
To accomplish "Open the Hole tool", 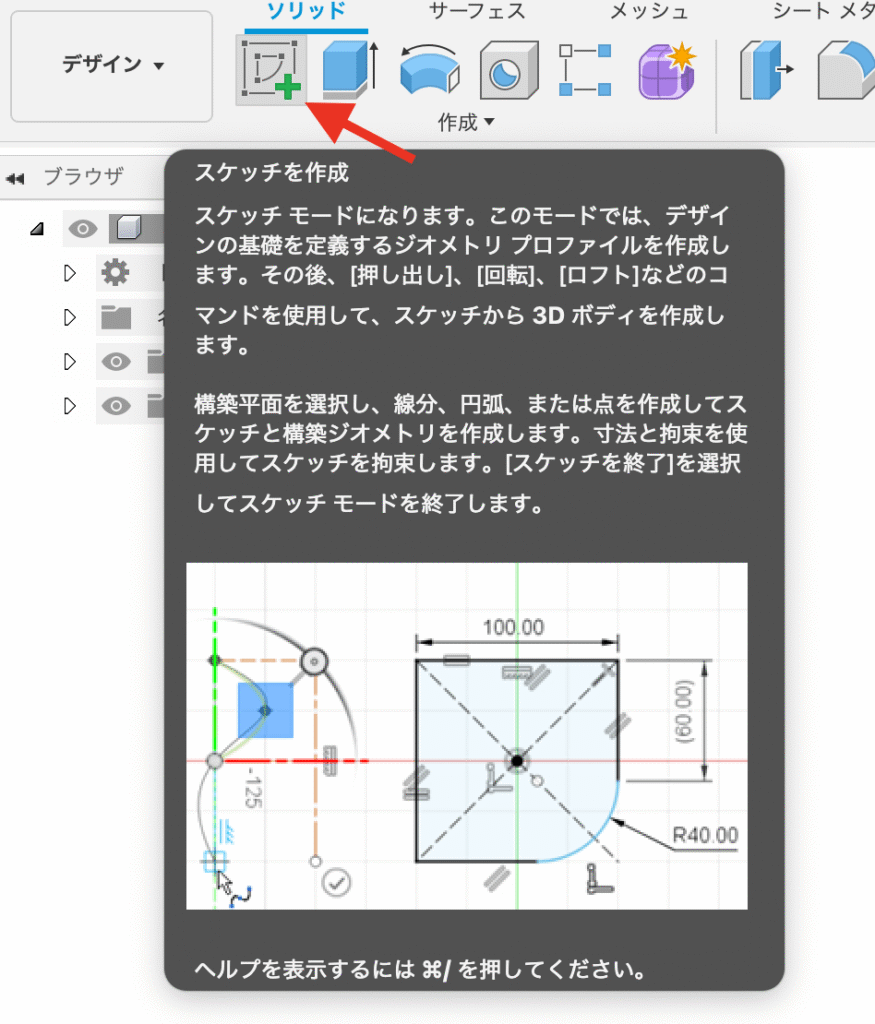I will (508, 72).
